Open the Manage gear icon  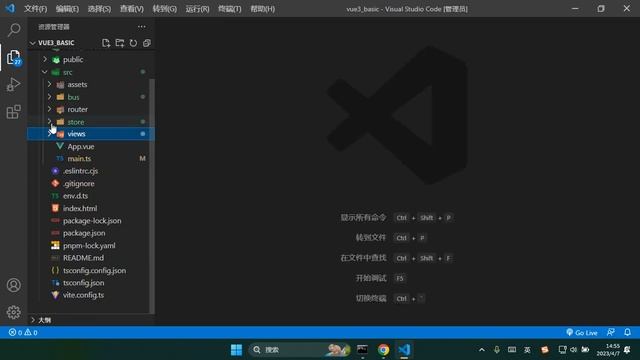tap(14, 312)
